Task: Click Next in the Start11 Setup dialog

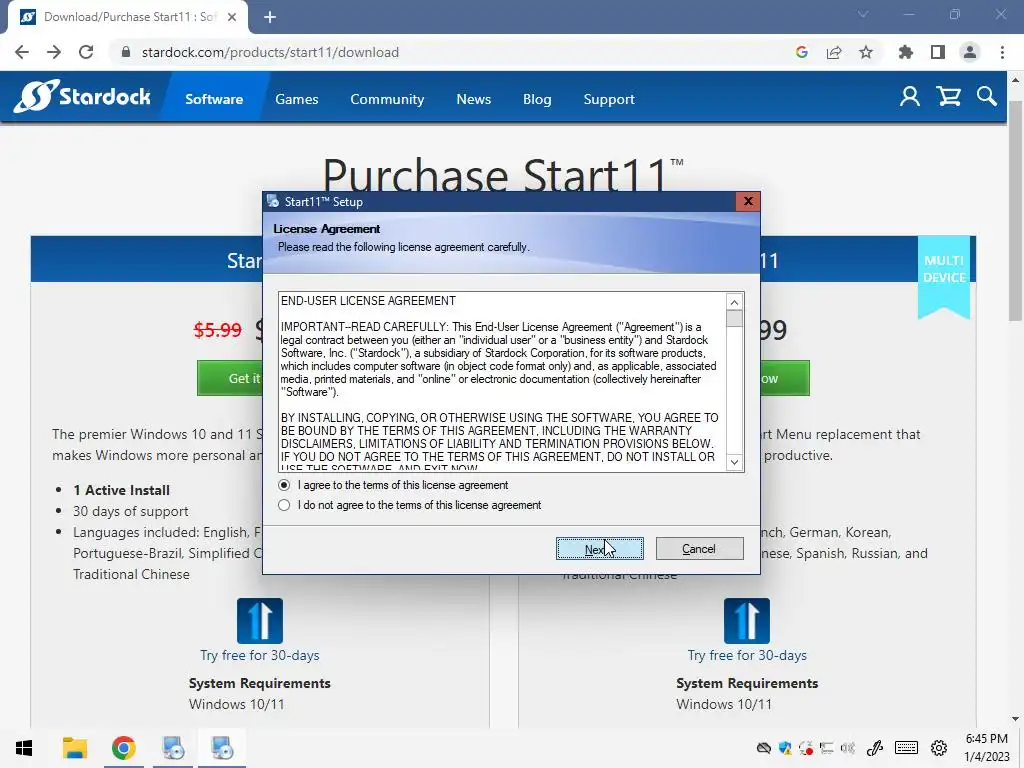Action: point(600,549)
